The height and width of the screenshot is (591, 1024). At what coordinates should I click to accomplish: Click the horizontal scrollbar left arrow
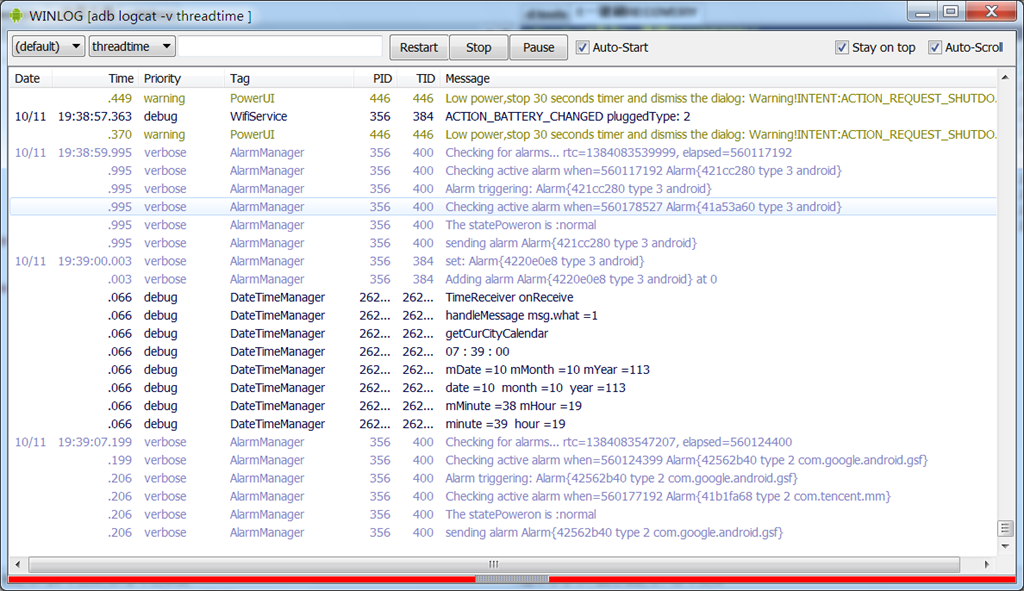click(x=18, y=564)
